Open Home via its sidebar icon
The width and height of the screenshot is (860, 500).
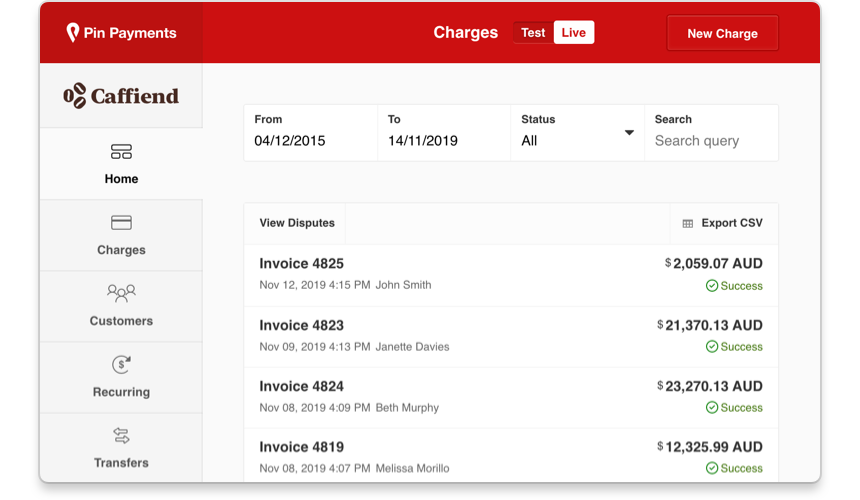[x=121, y=152]
